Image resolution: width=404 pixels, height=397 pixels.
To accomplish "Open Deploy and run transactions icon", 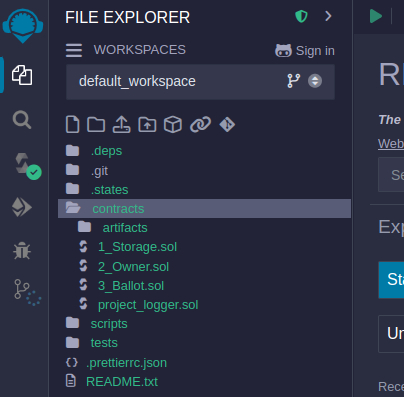I will [x=22, y=207].
